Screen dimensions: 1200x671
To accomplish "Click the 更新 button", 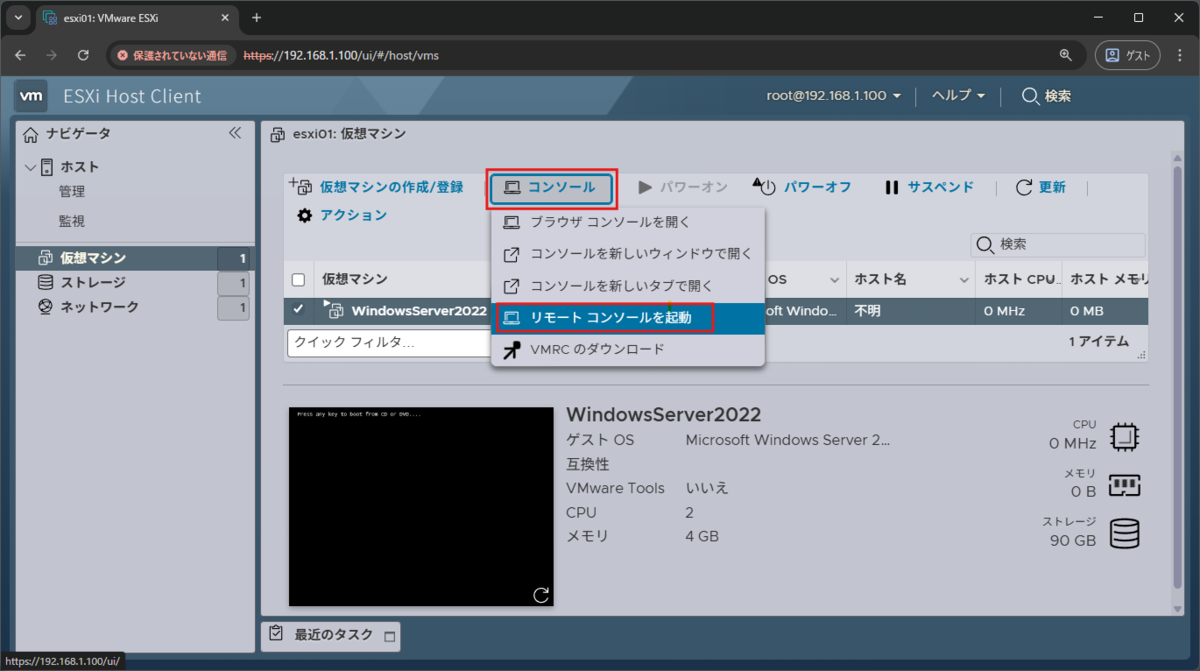I will pos(1040,187).
